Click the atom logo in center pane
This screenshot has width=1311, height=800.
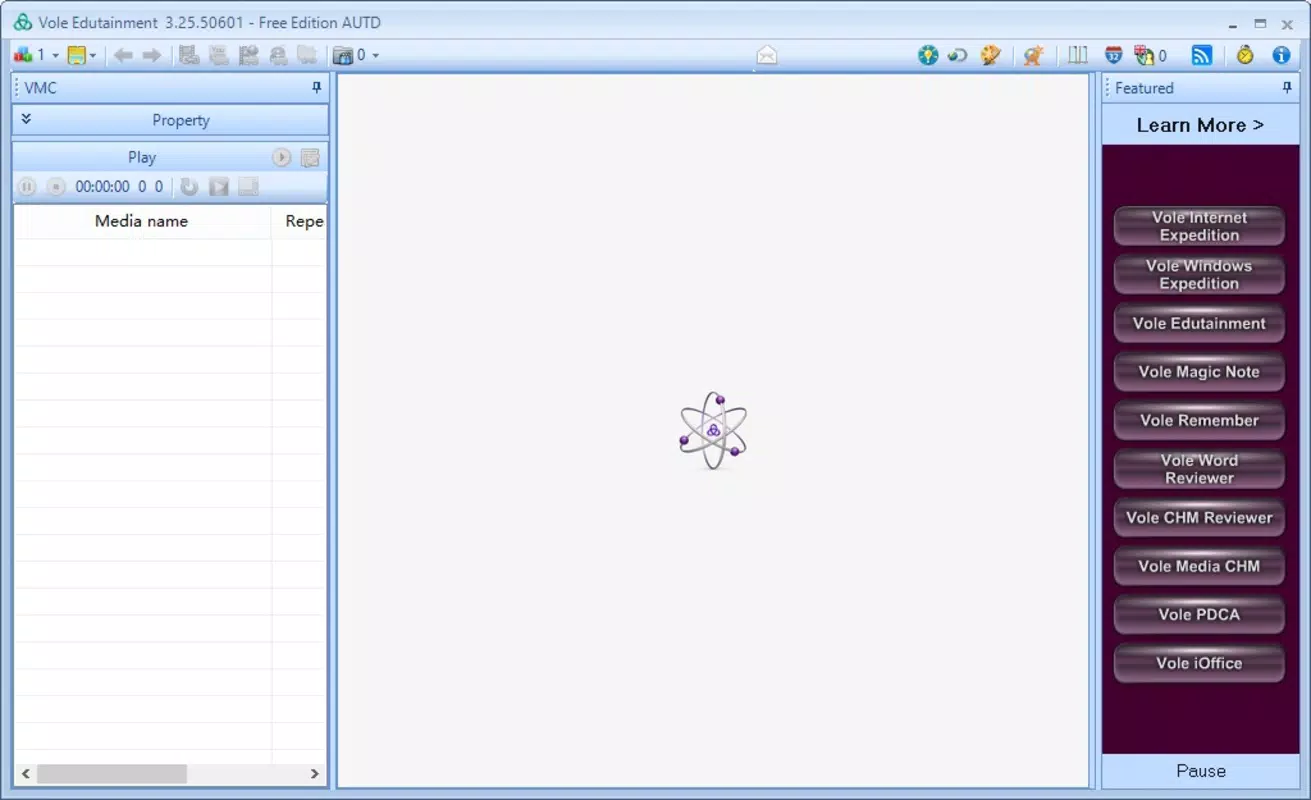click(713, 430)
